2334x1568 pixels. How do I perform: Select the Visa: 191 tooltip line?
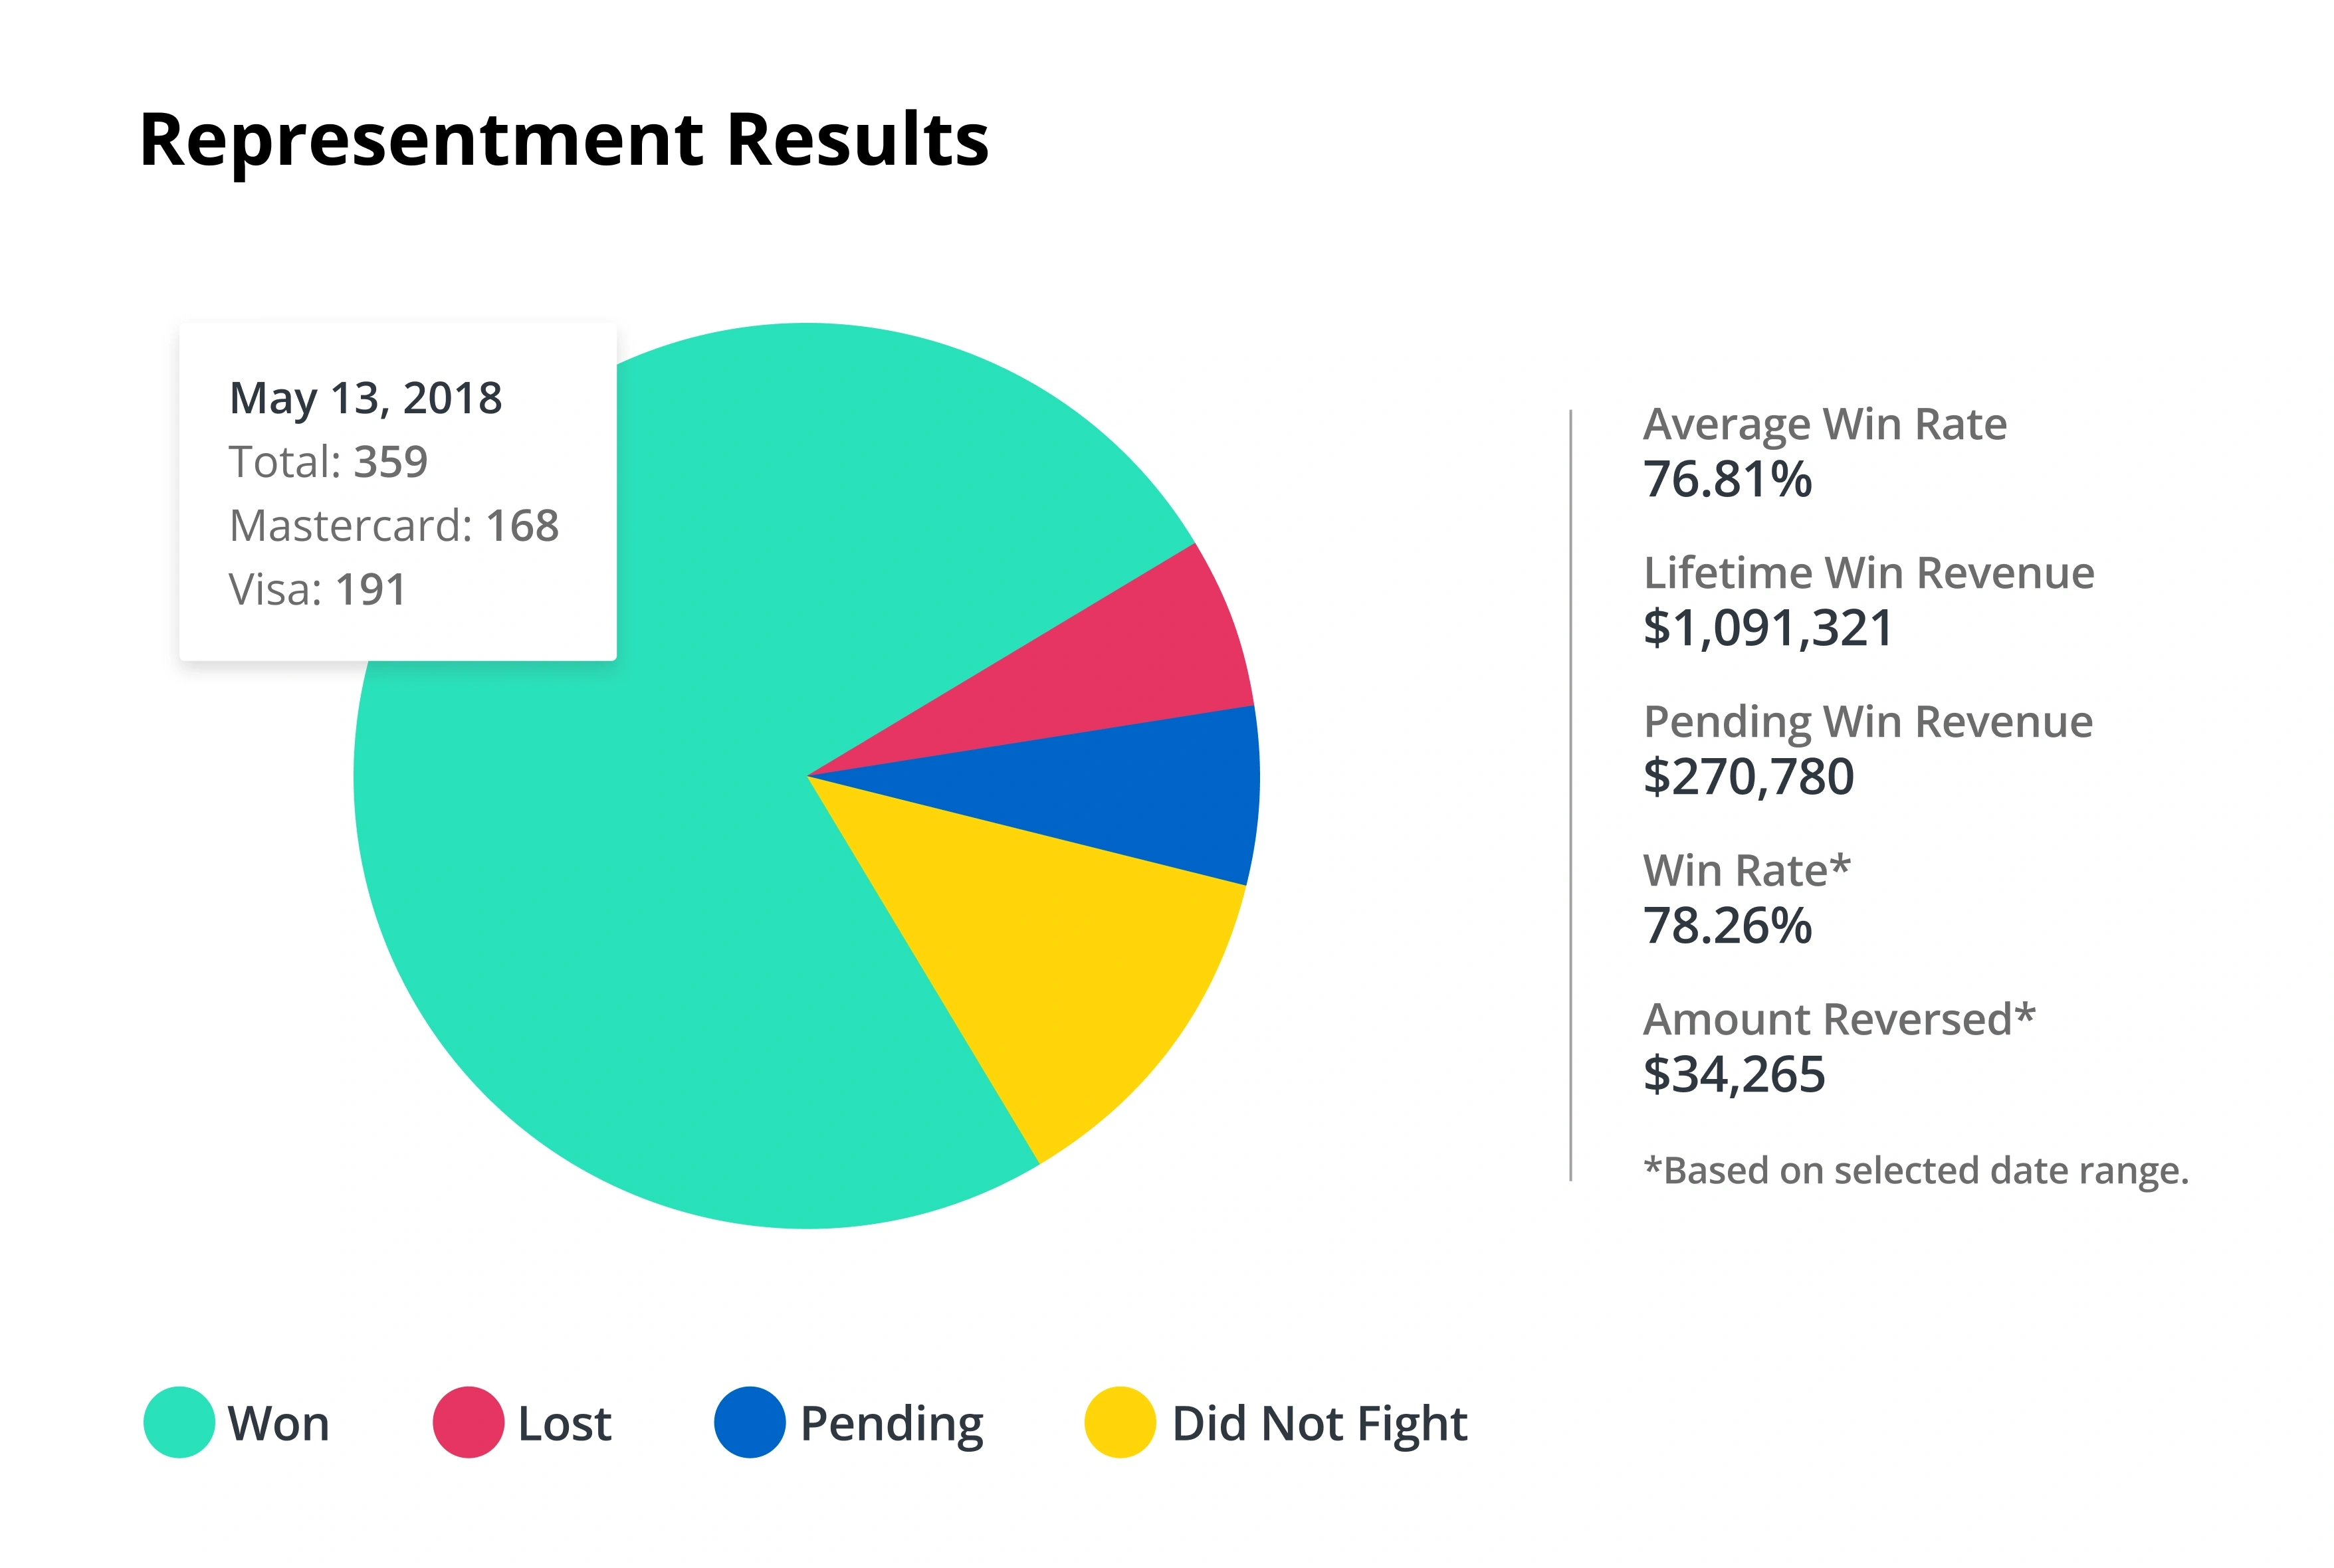(317, 590)
